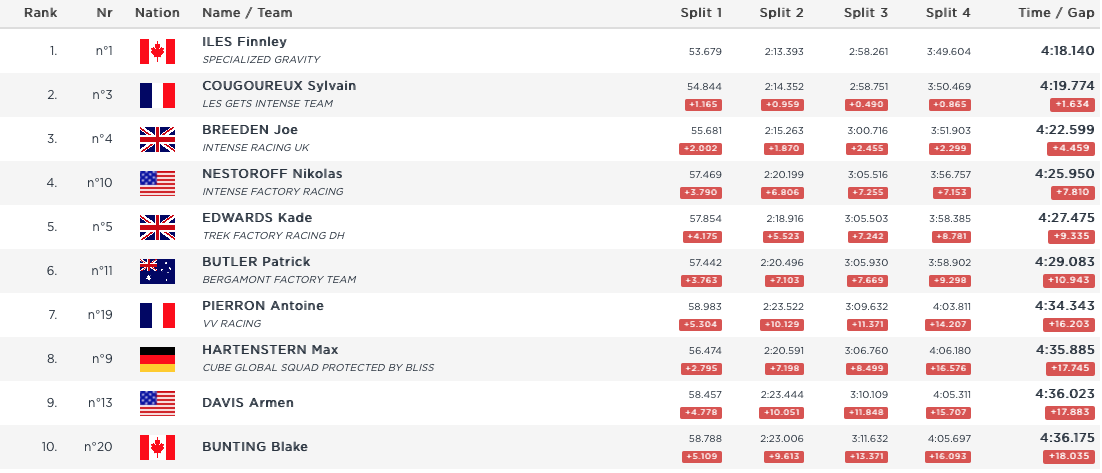Screen dimensions: 1102x473
Task: Click the +1.634 red gap badge
Action: point(1071,104)
